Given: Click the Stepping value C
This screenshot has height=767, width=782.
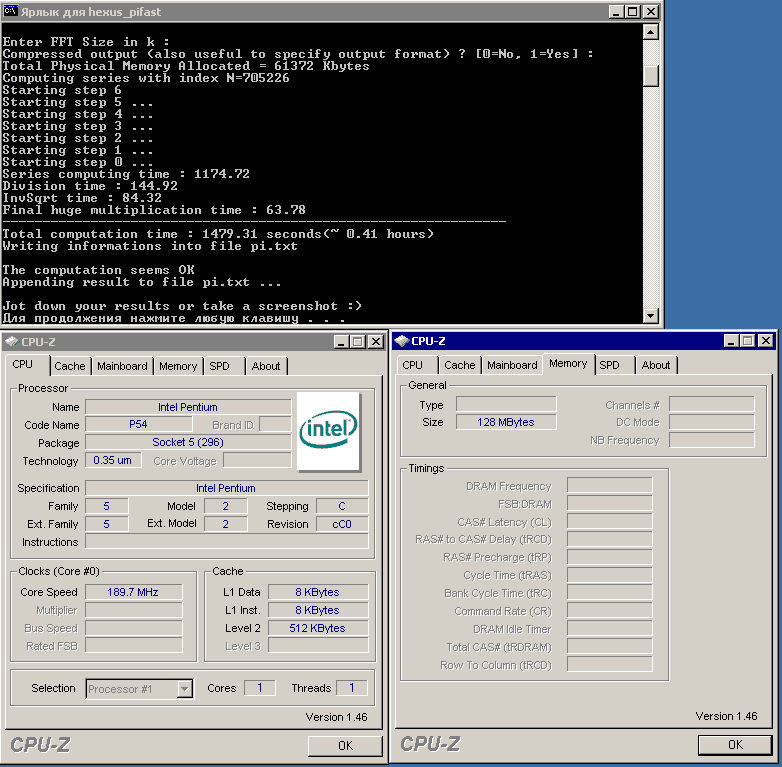Looking at the screenshot, I should pyautogui.click(x=342, y=506).
